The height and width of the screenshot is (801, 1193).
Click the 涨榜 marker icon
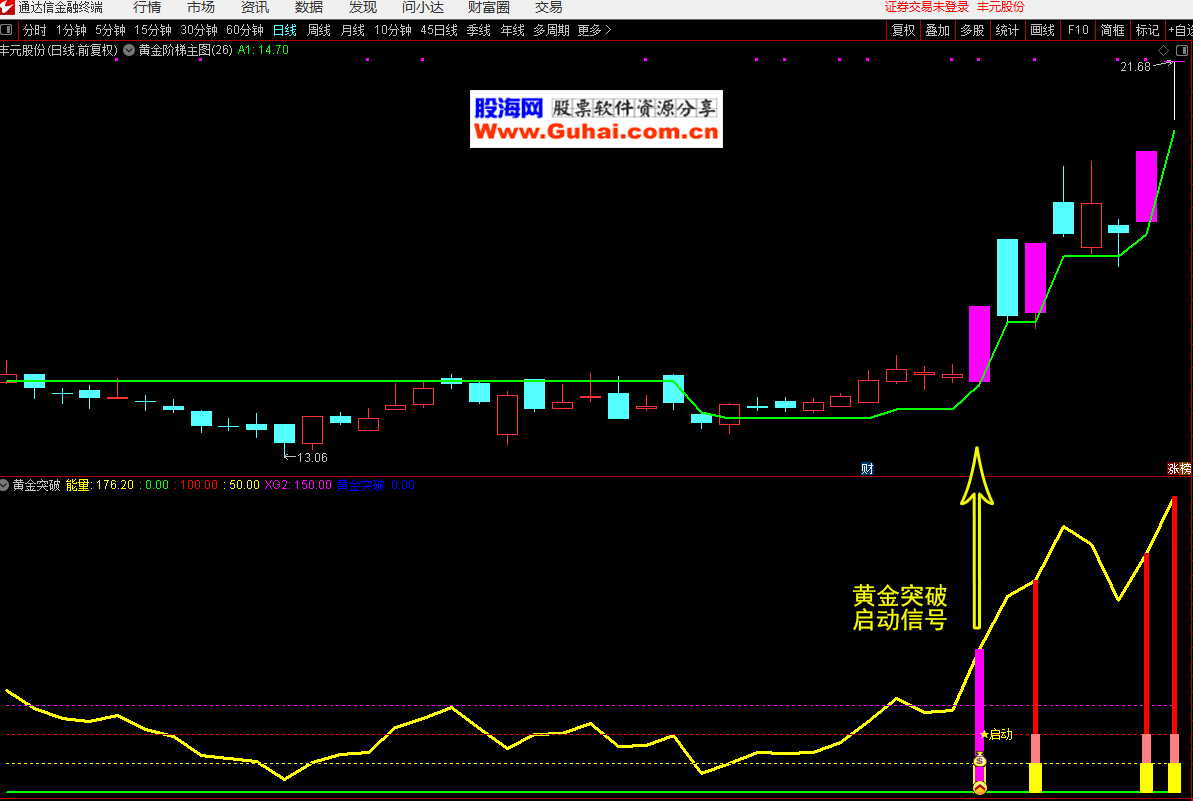[1179, 468]
